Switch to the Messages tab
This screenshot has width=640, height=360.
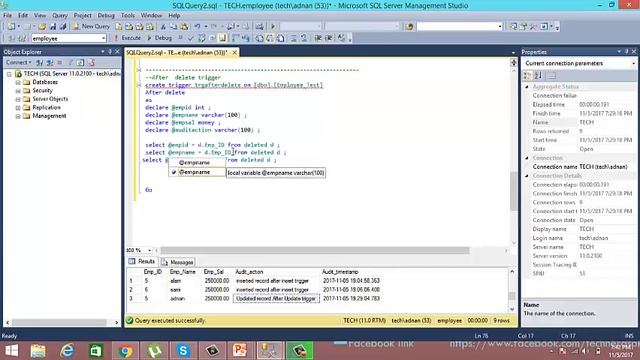click(178, 262)
